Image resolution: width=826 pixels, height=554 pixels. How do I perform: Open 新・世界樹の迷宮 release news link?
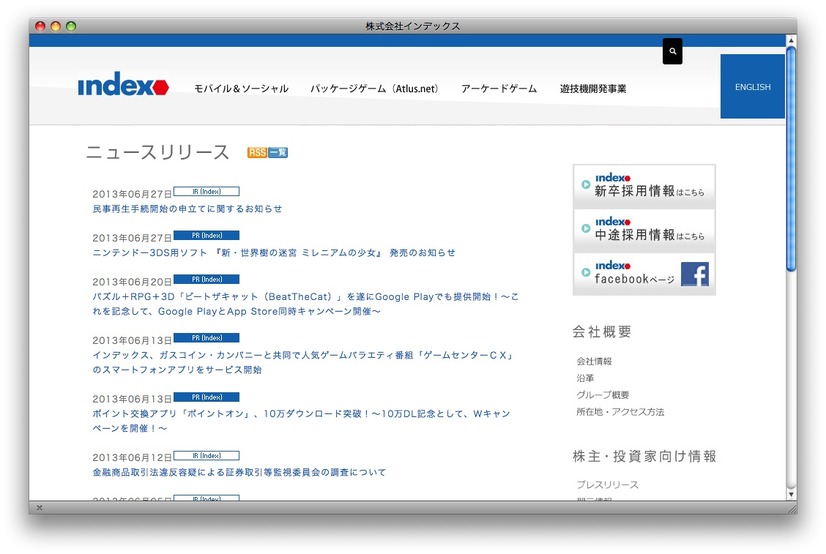tap(274, 253)
